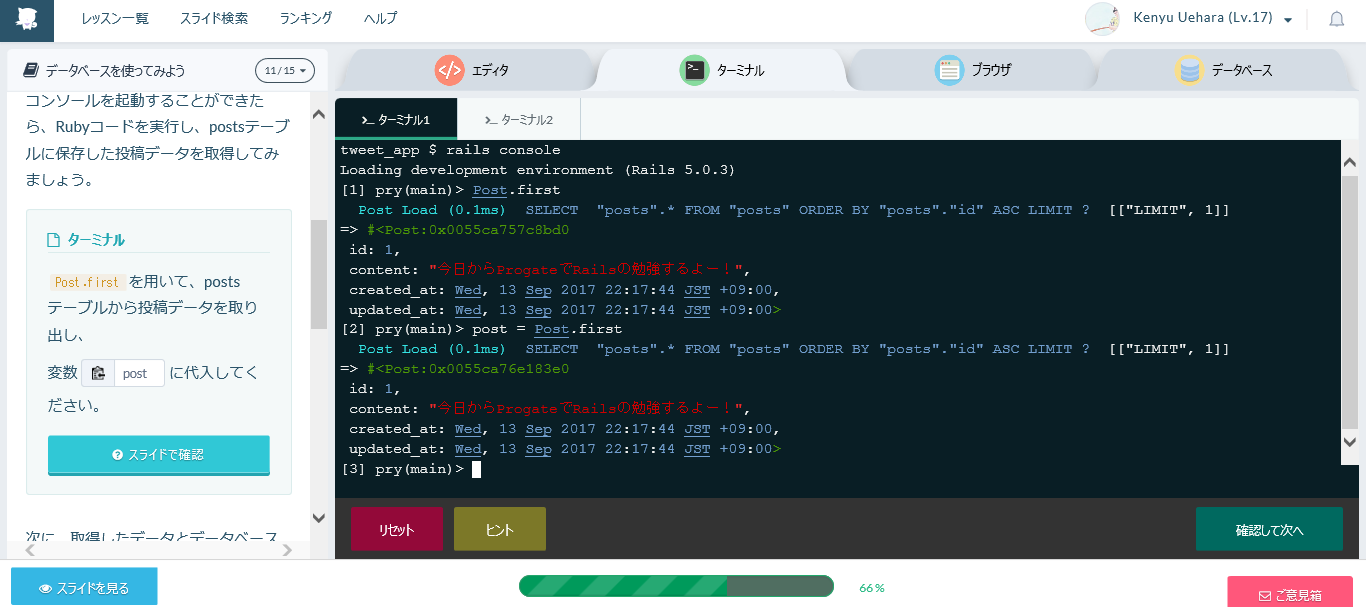Click the データベース database icon
This screenshot has height=607, width=1366.
coord(1189,70)
